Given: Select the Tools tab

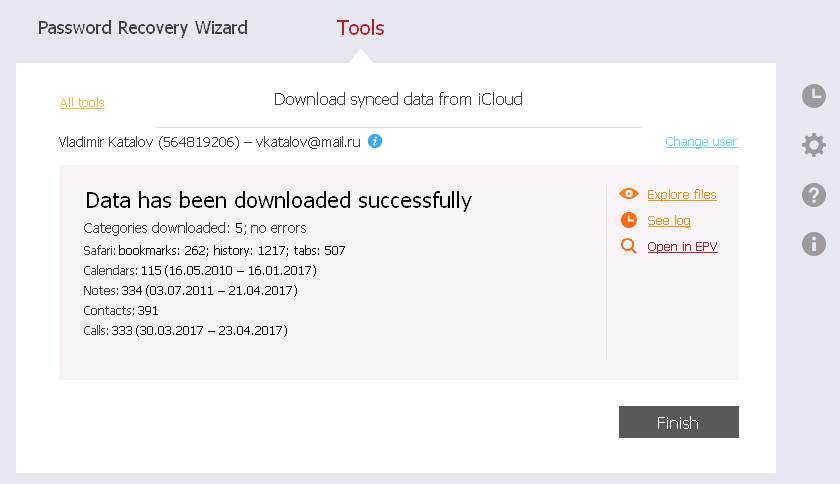Looking at the screenshot, I should pos(360,28).
